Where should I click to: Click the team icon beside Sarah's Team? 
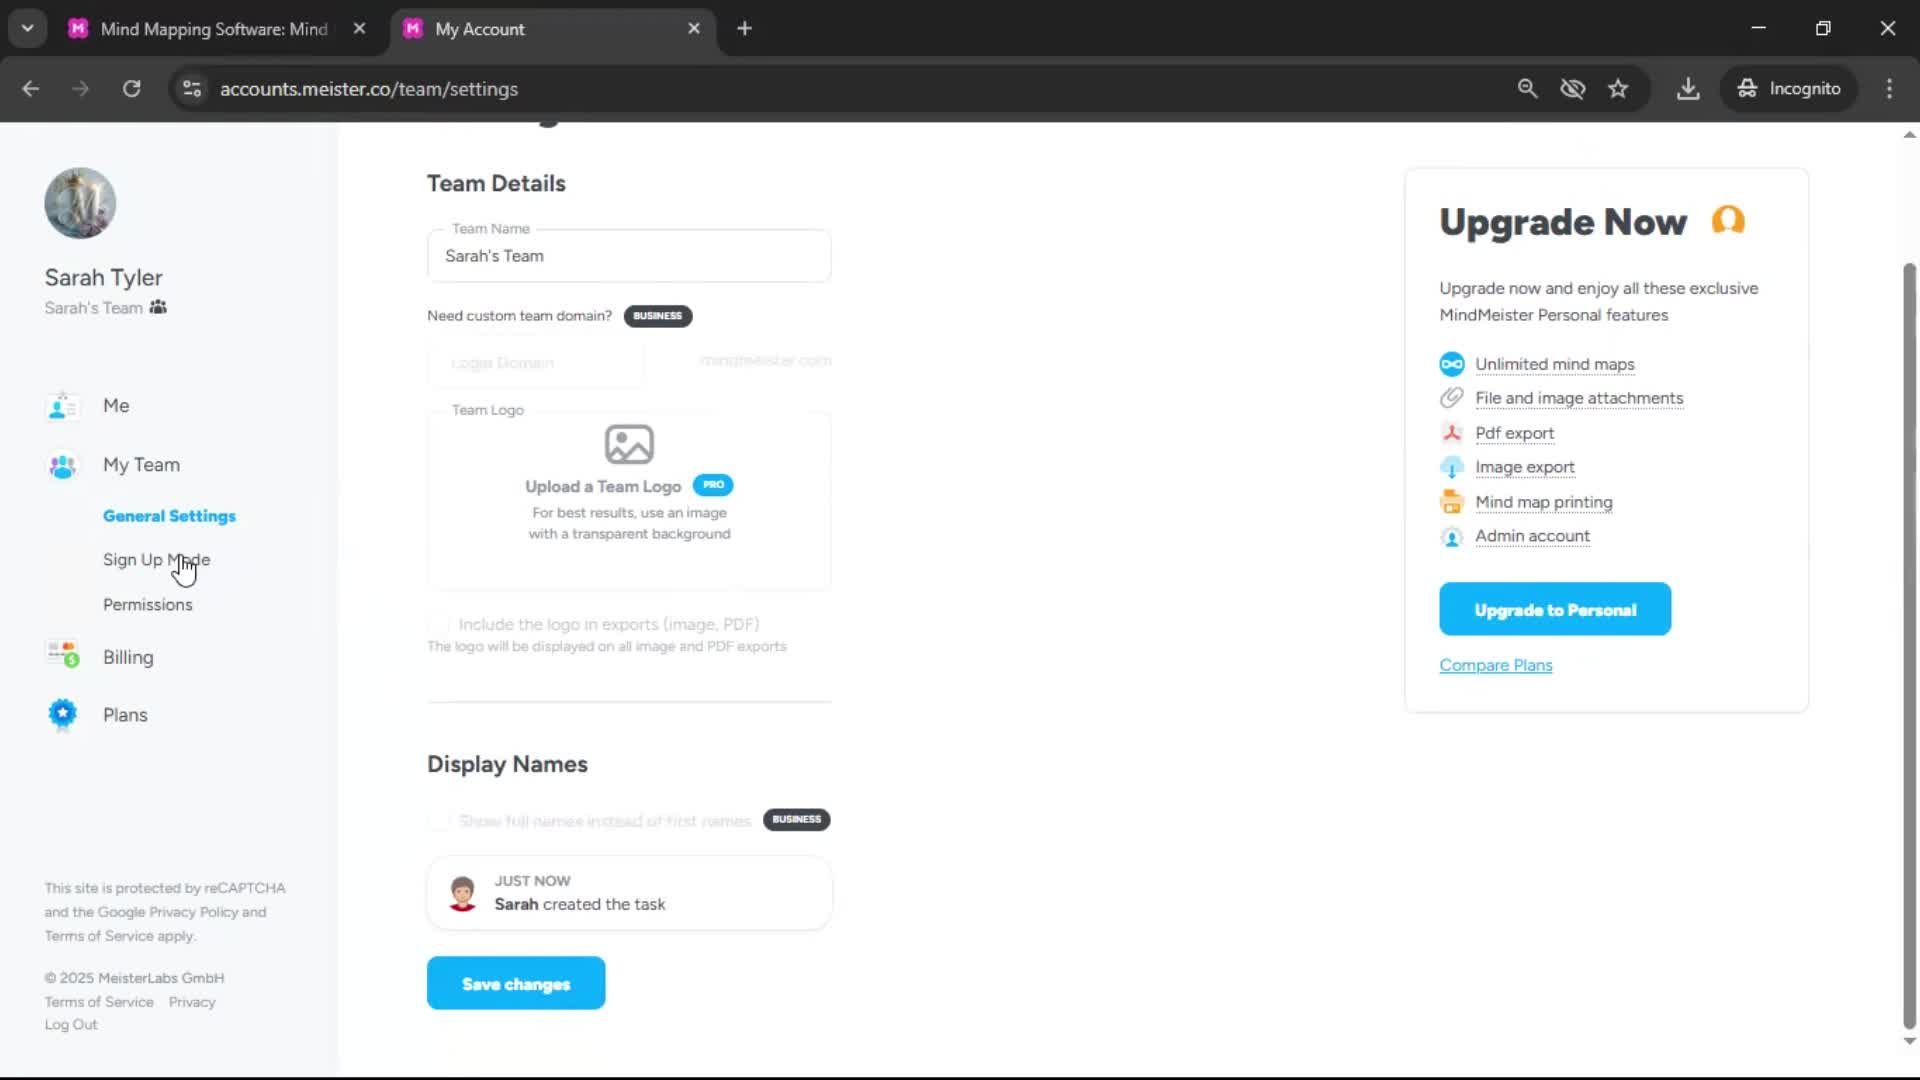point(158,307)
